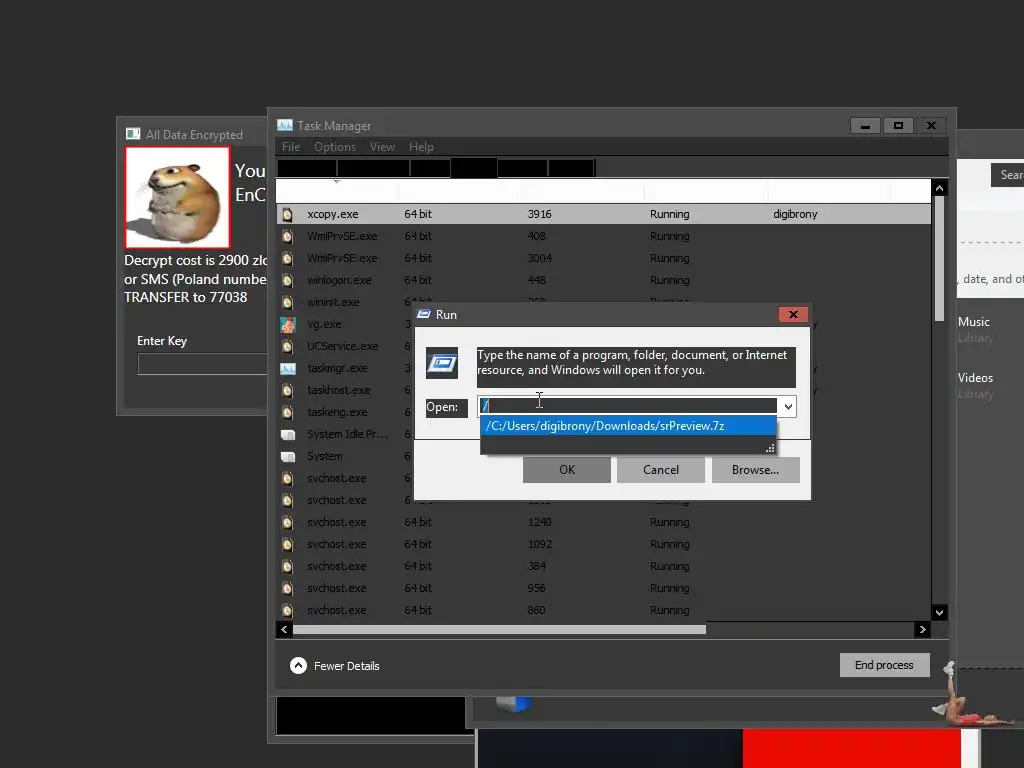1024x768 pixels.
Task: Click the horizontal scrollbar thumb
Action: coord(500,630)
